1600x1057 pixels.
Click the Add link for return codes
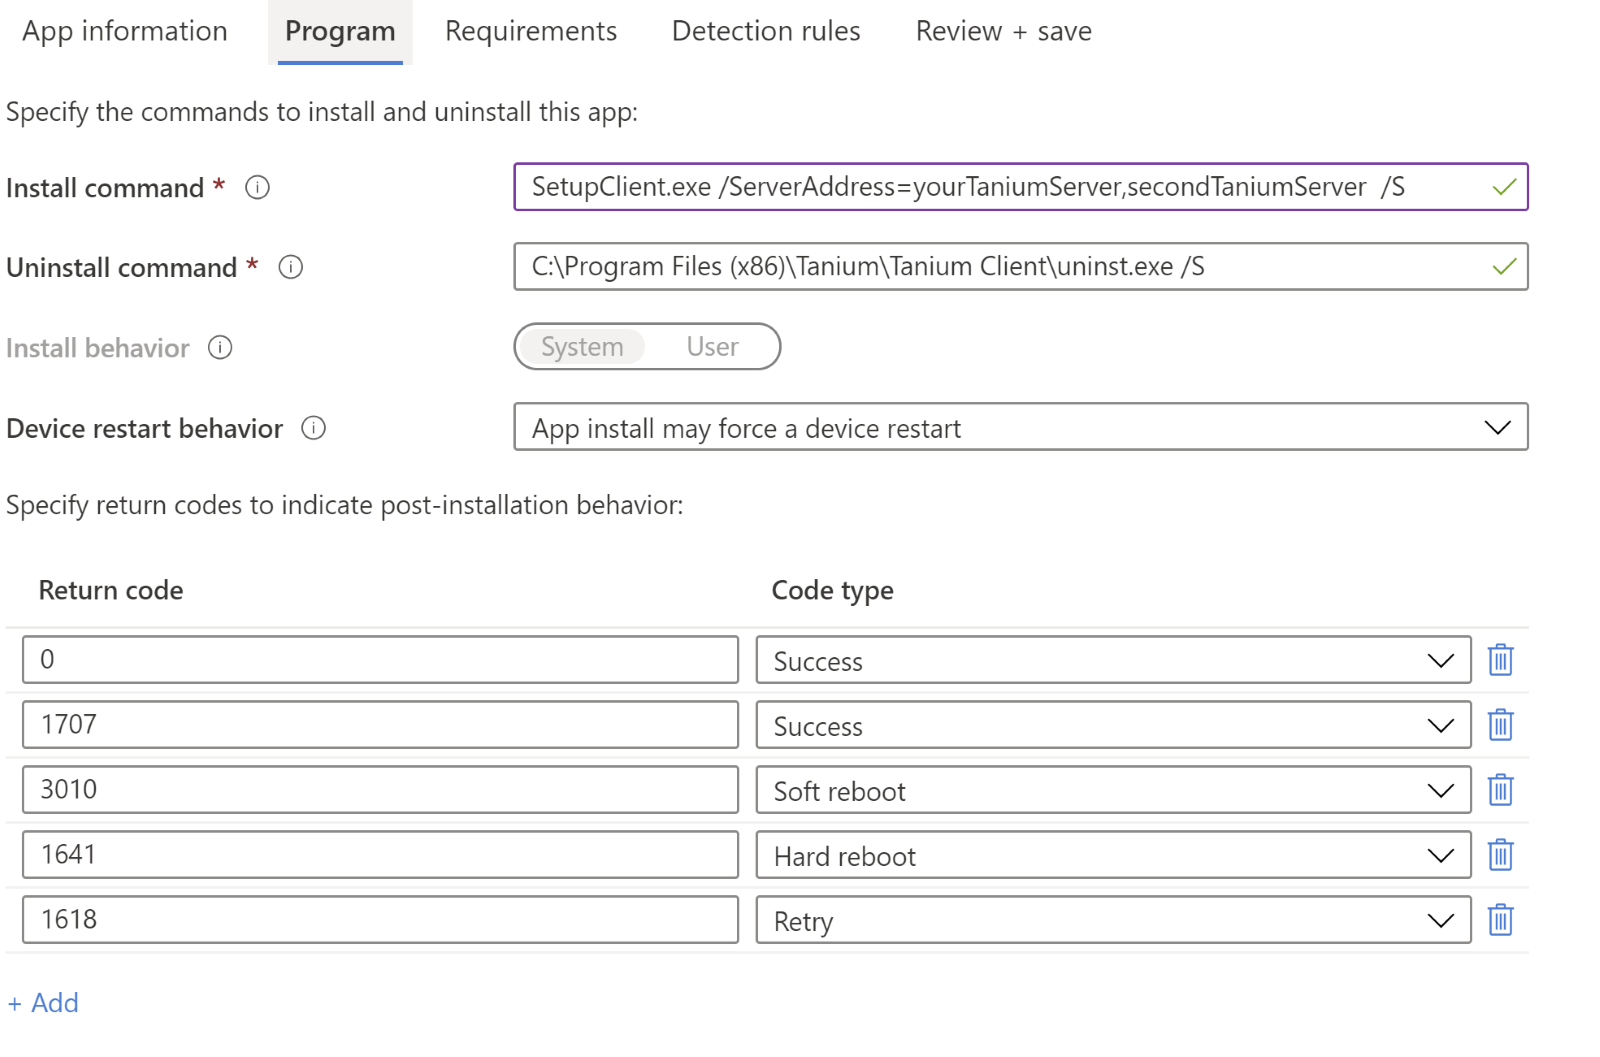[43, 1002]
